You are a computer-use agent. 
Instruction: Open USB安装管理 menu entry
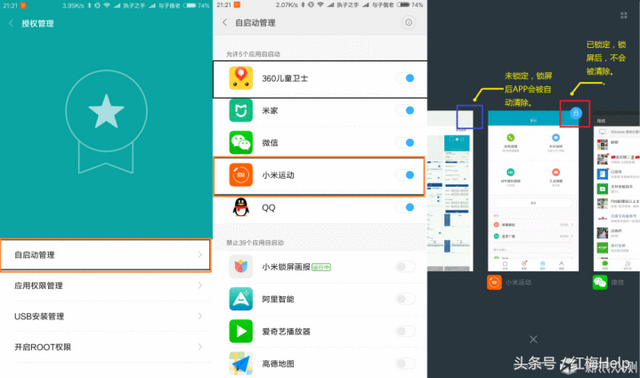coord(106,316)
